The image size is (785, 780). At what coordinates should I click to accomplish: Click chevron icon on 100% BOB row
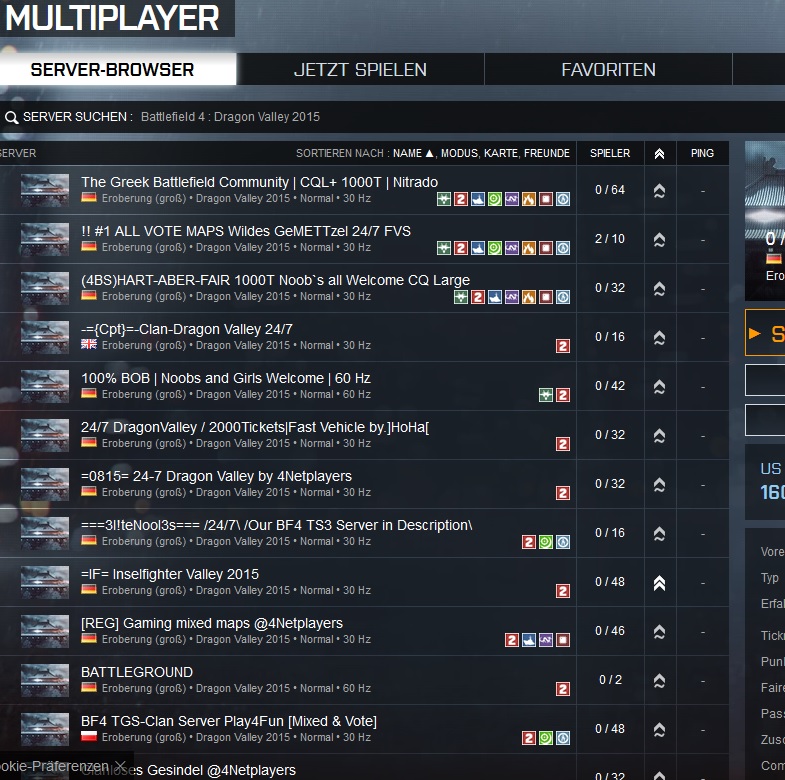659,387
